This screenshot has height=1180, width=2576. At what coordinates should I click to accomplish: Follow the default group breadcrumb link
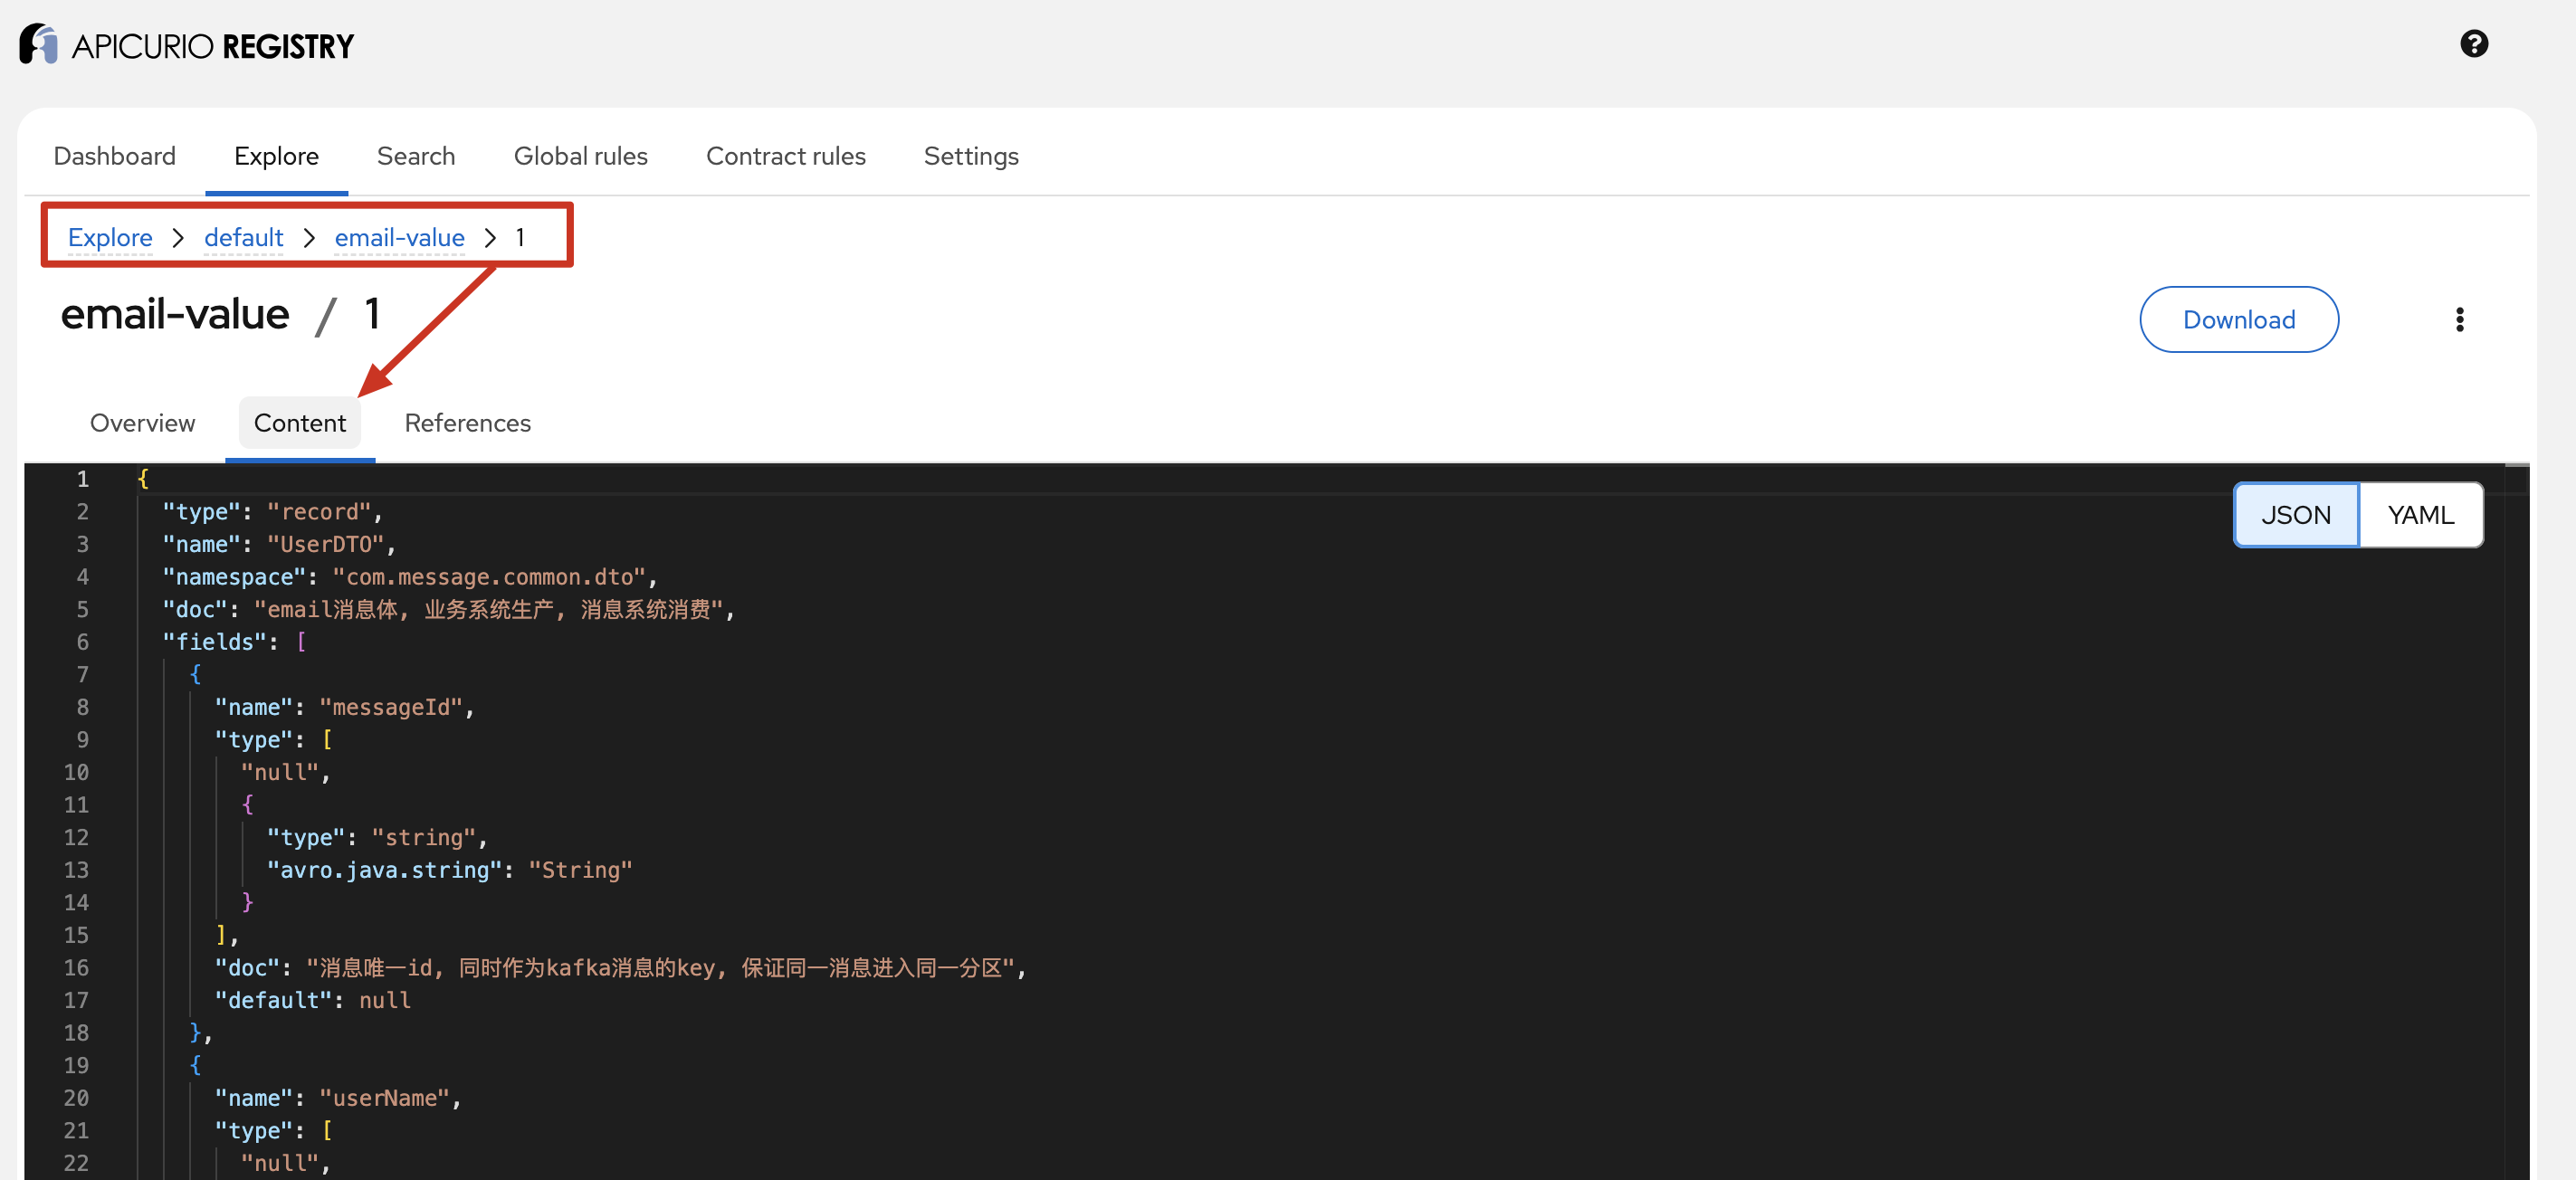click(243, 237)
